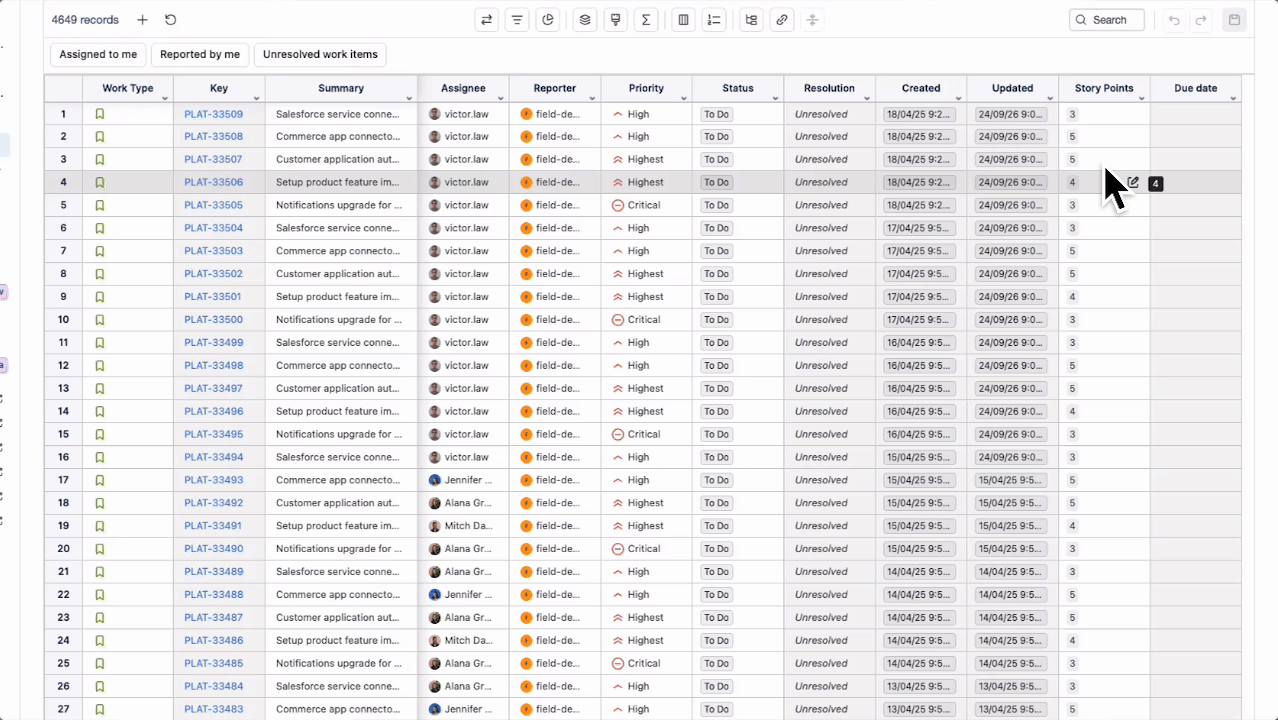Select row number 10 header
1278x720 pixels.
[63, 320]
